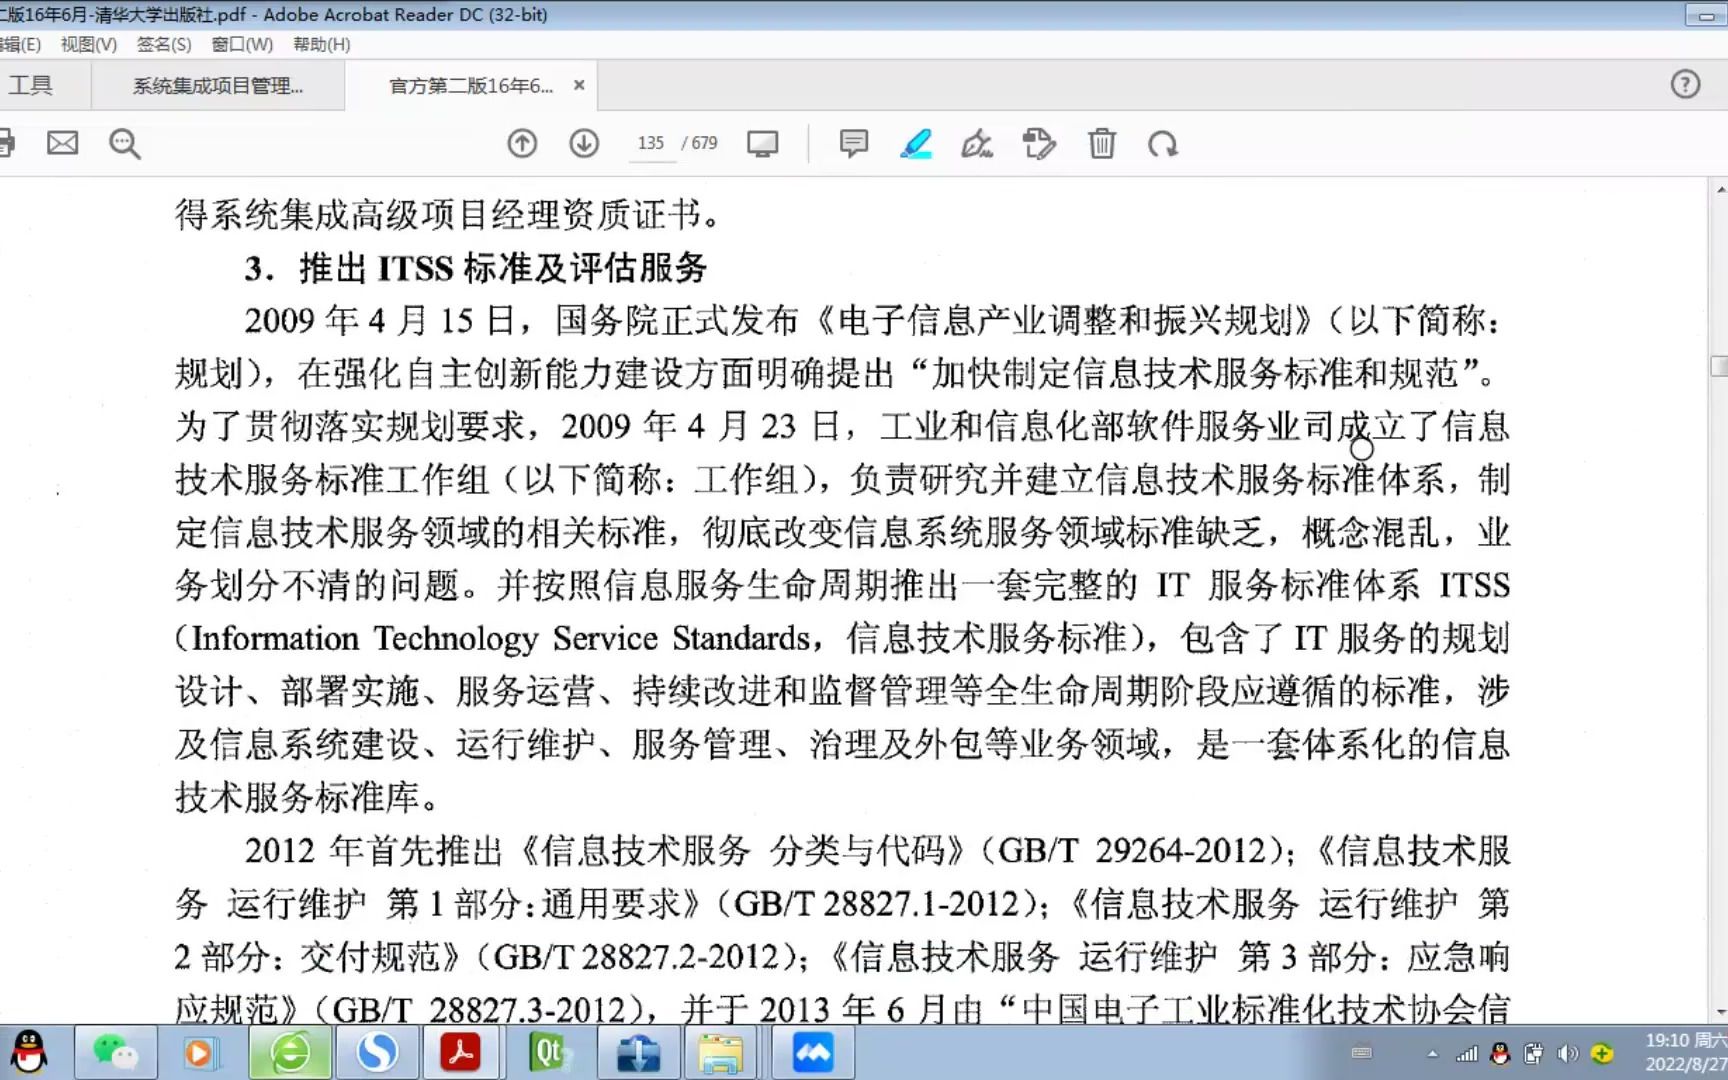Click the heading 推出 ITSS 标准及评估服务
This screenshot has width=1728, height=1080.
tap(503, 268)
